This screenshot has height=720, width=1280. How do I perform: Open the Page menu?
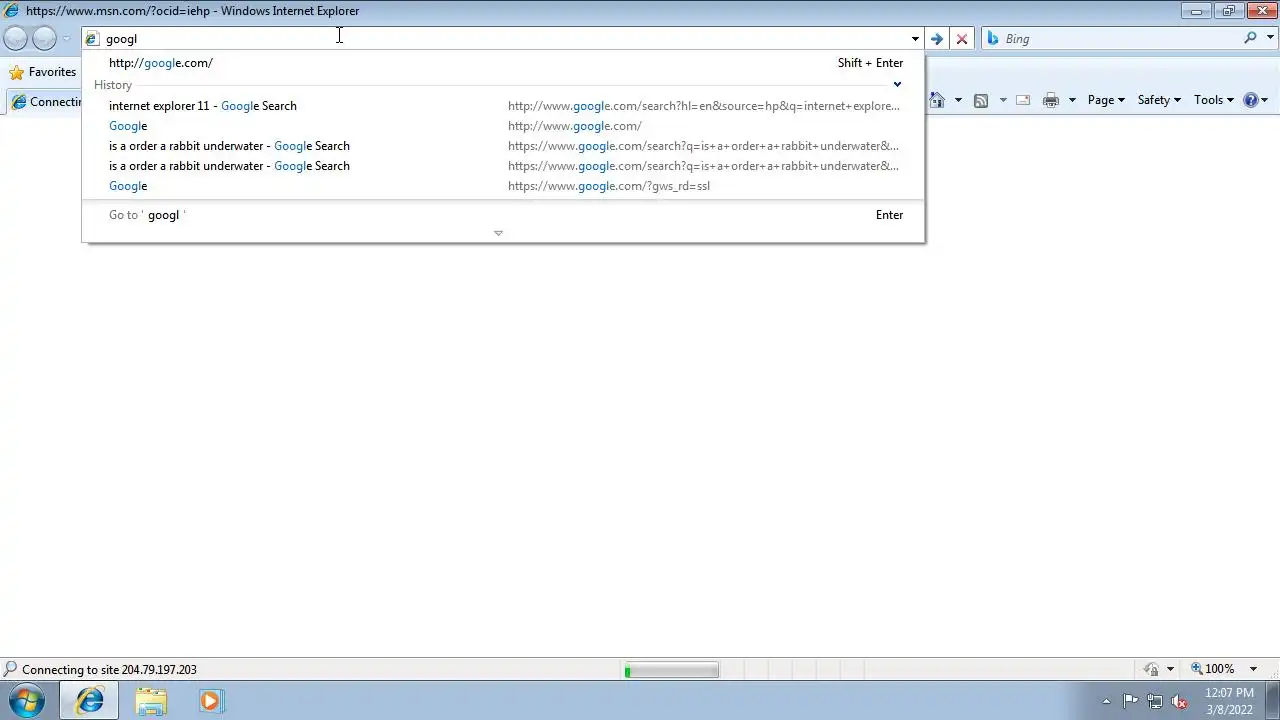(1106, 100)
